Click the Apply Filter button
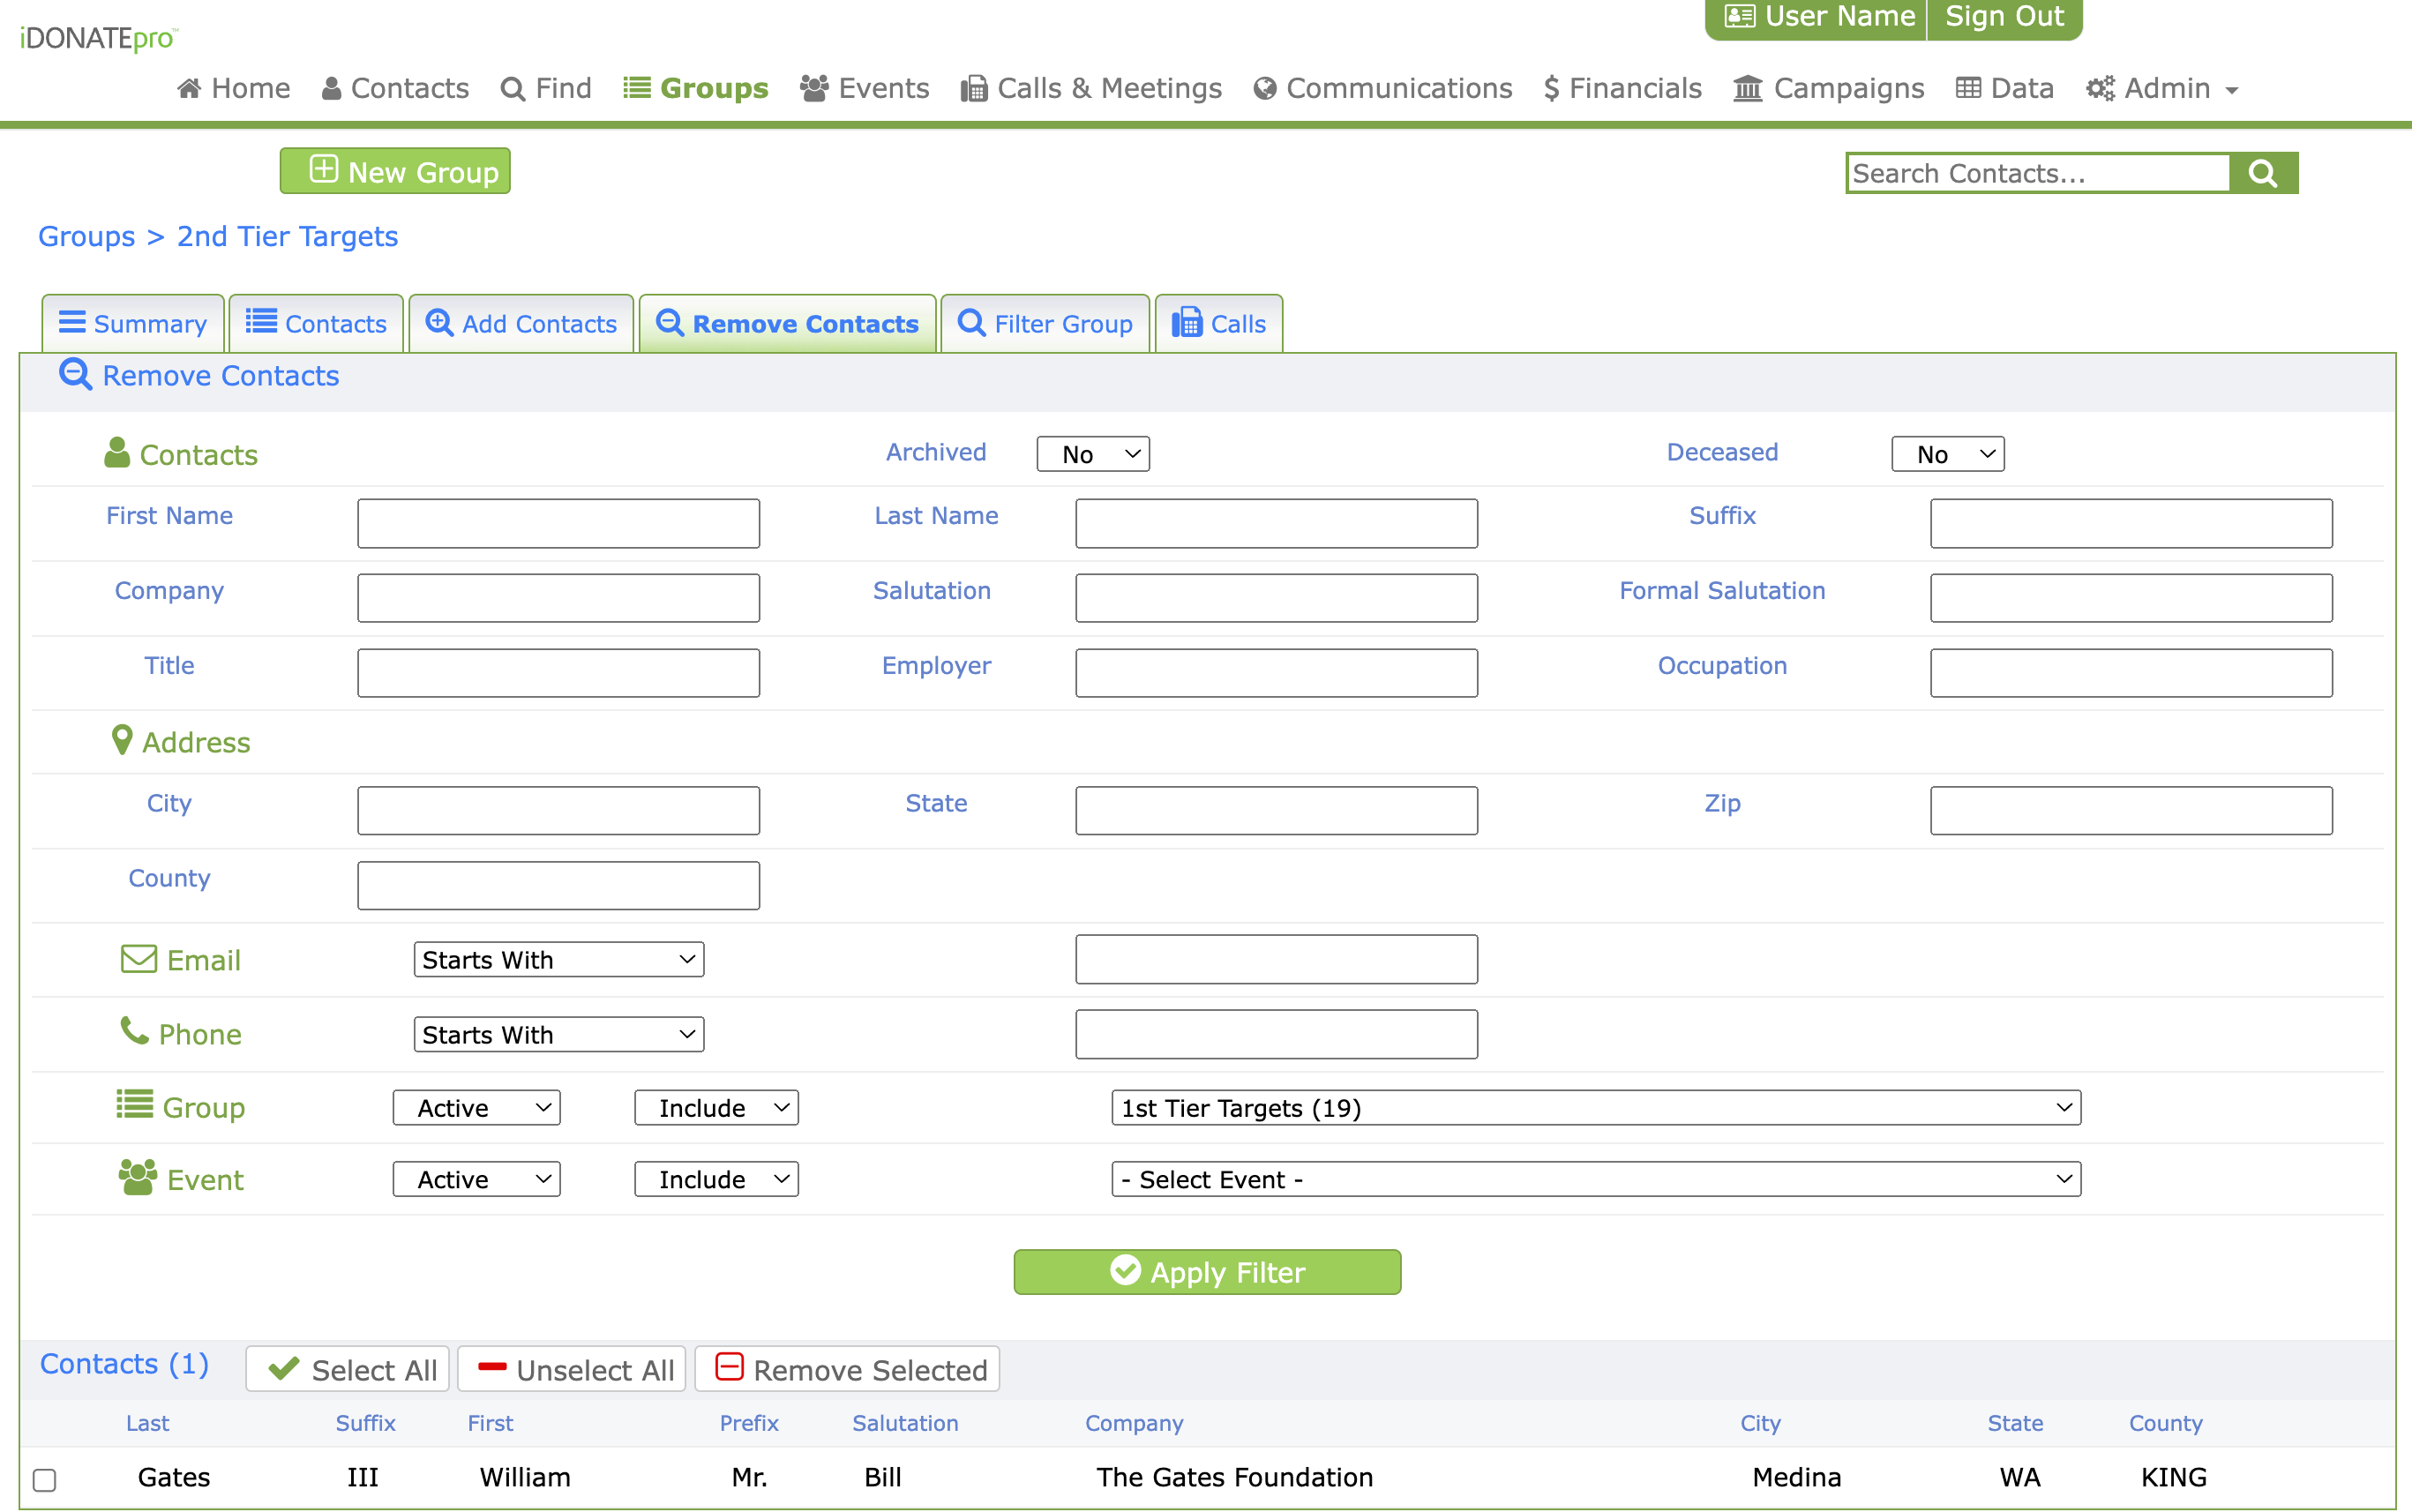The height and width of the screenshot is (1512, 2412). (x=1207, y=1272)
